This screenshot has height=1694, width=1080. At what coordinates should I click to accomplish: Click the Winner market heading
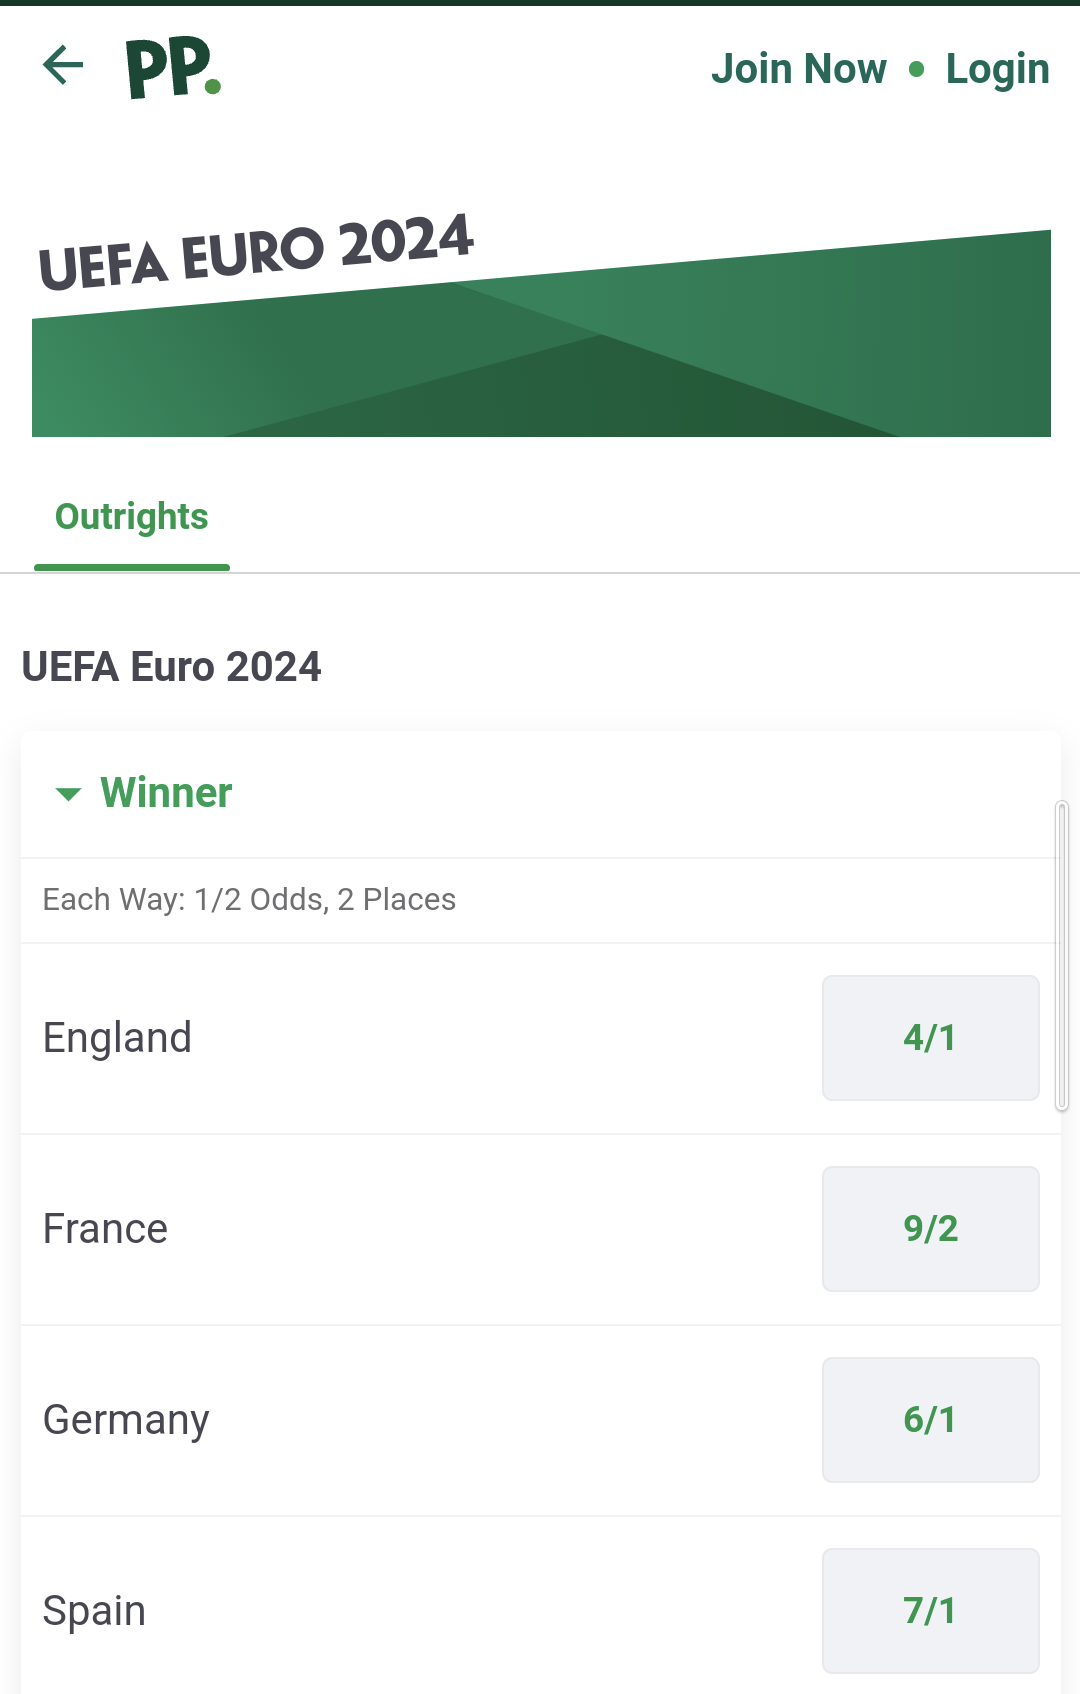(166, 793)
